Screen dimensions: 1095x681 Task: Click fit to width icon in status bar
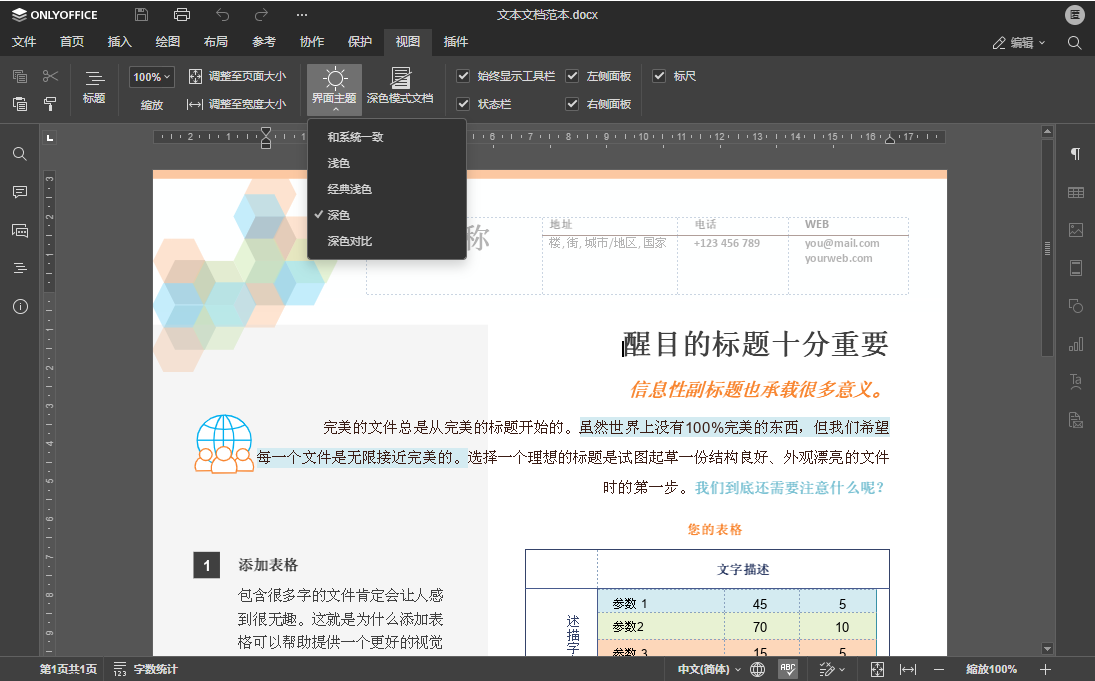point(907,669)
